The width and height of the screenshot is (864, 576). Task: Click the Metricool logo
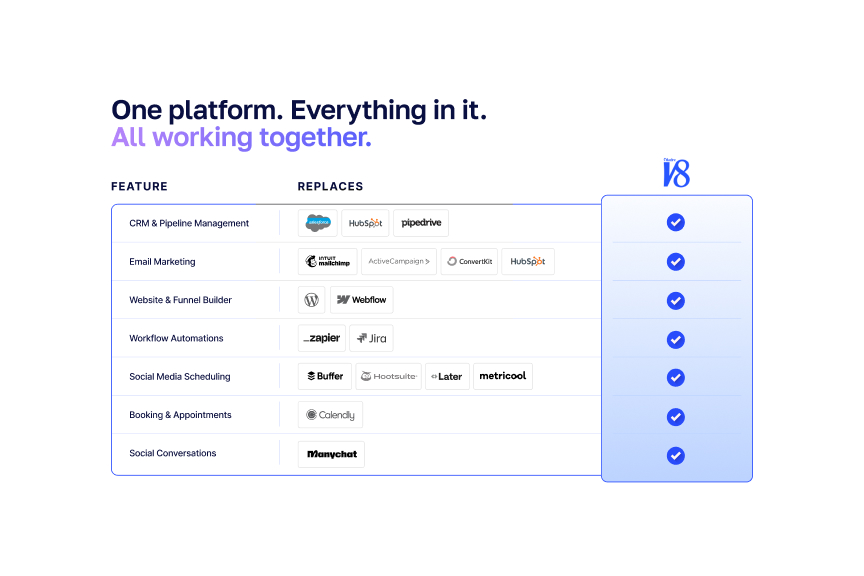[x=503, y=376]
